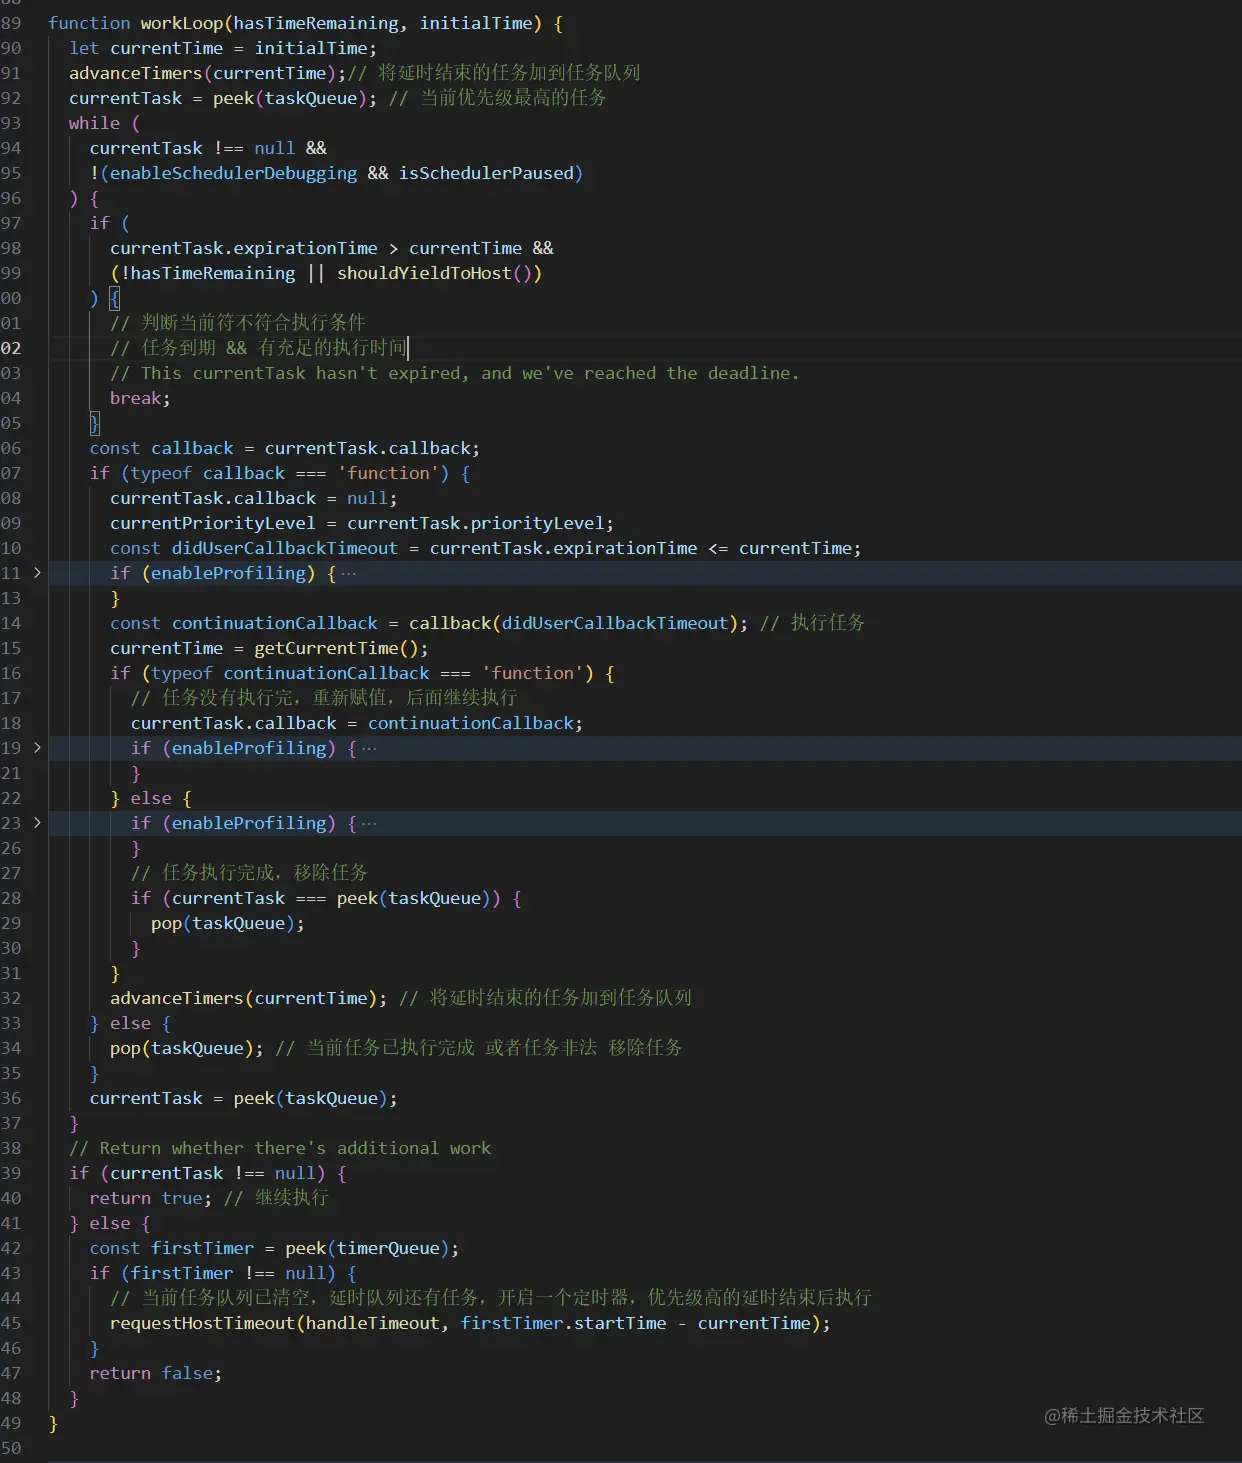Click the fold ellipsis after enableProfiling on line 11

[348, 573]
